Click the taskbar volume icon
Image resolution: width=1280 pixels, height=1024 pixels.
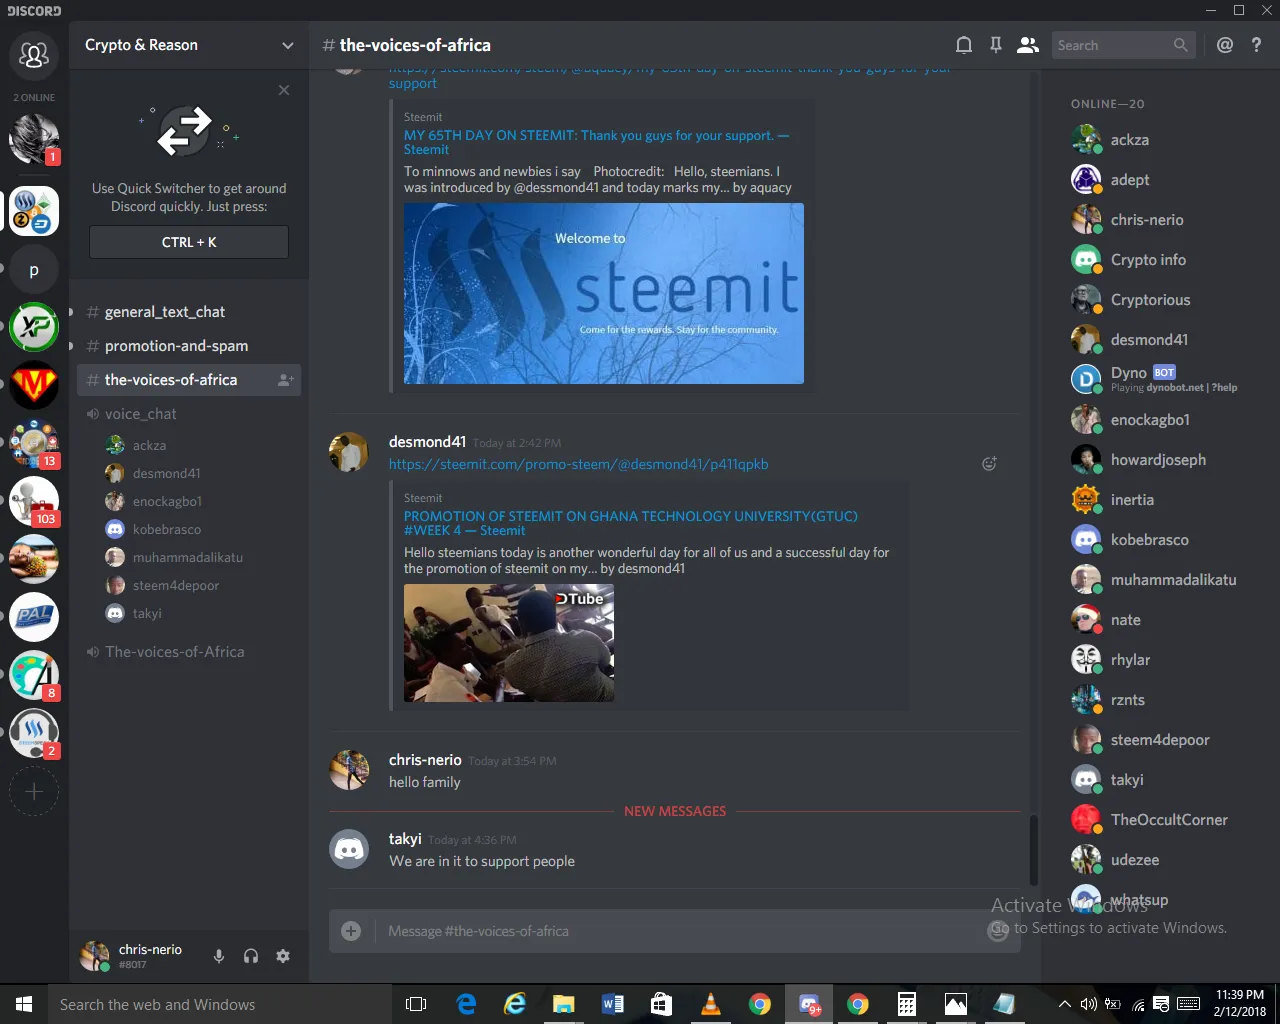1088,1004
